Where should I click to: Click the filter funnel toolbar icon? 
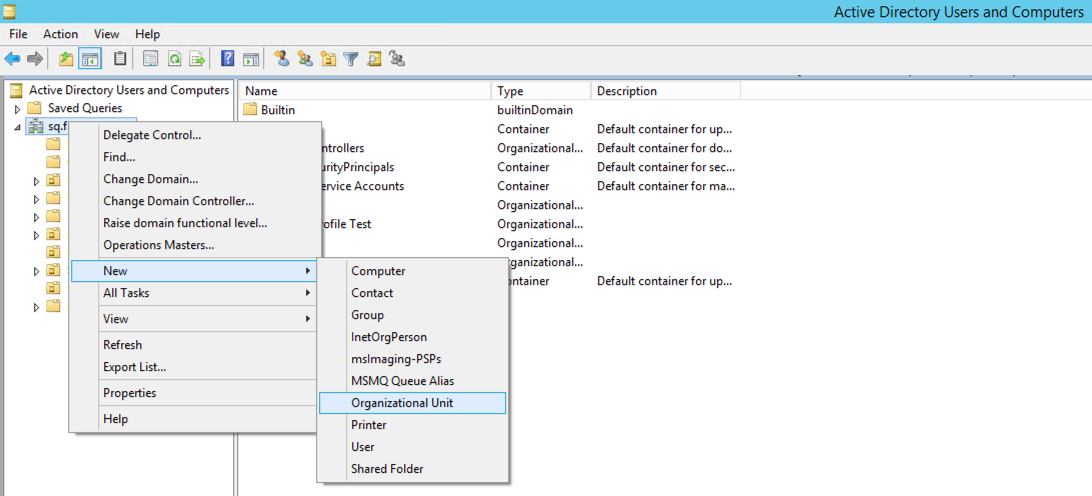(x=351, y=59)
